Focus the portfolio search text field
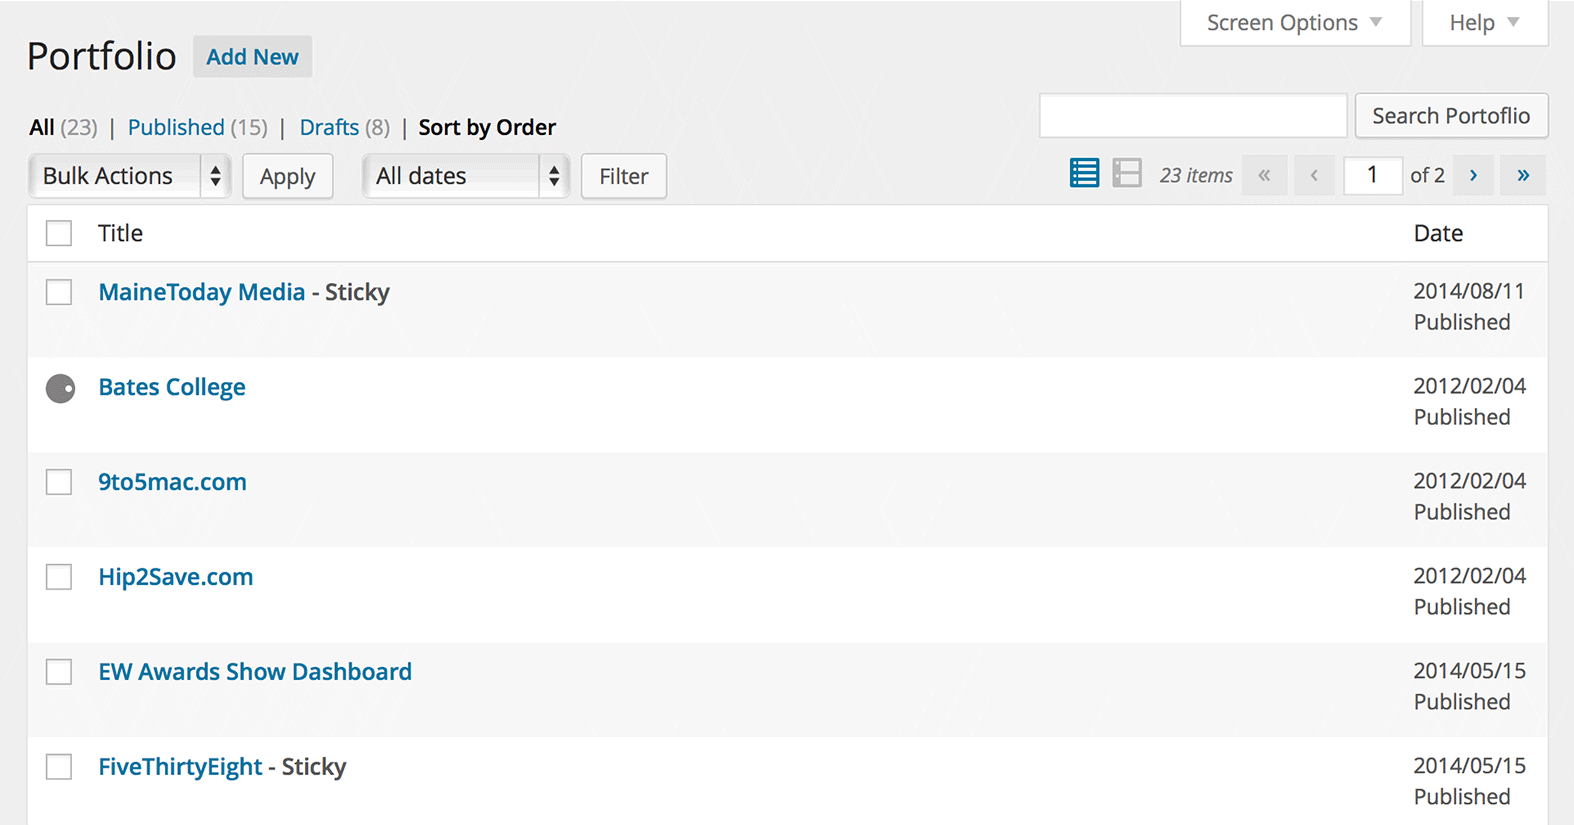Screen dimensions: 1574x825 click(1193, 116)
